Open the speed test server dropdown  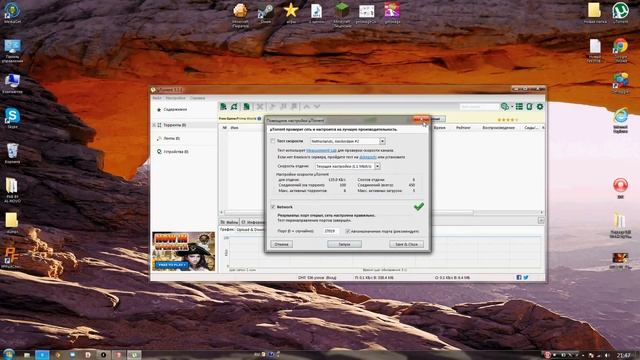coord(382,141)
